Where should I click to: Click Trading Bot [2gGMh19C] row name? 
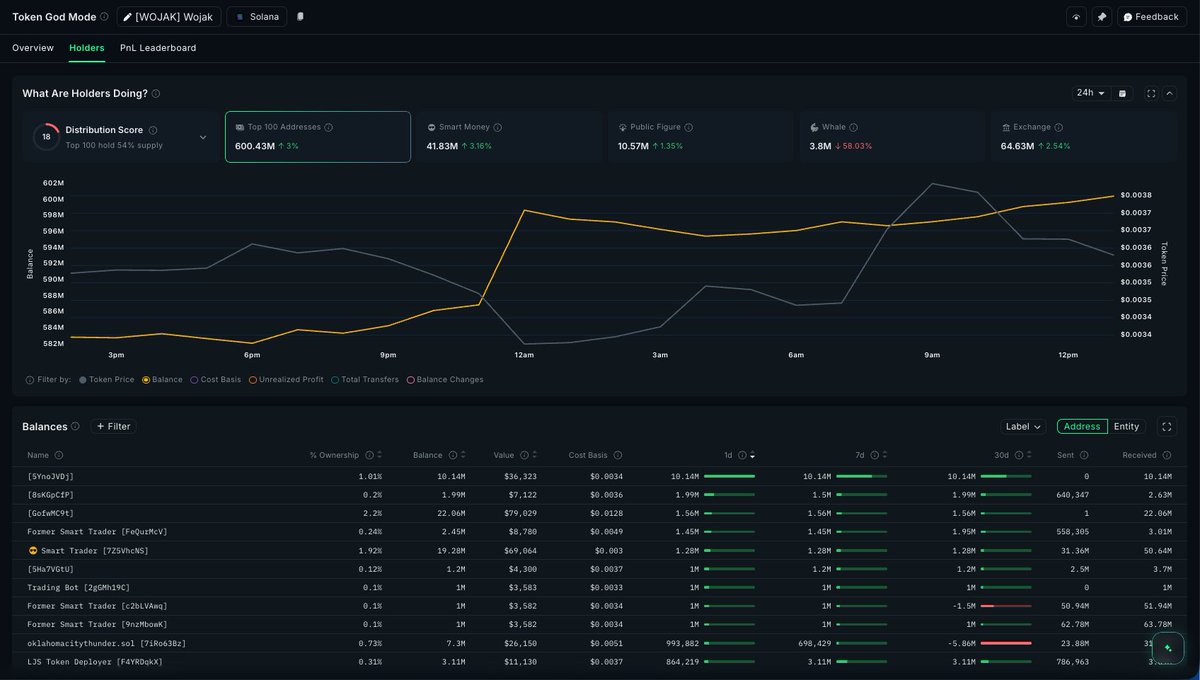pyautogui.click(x=79, y=588)
